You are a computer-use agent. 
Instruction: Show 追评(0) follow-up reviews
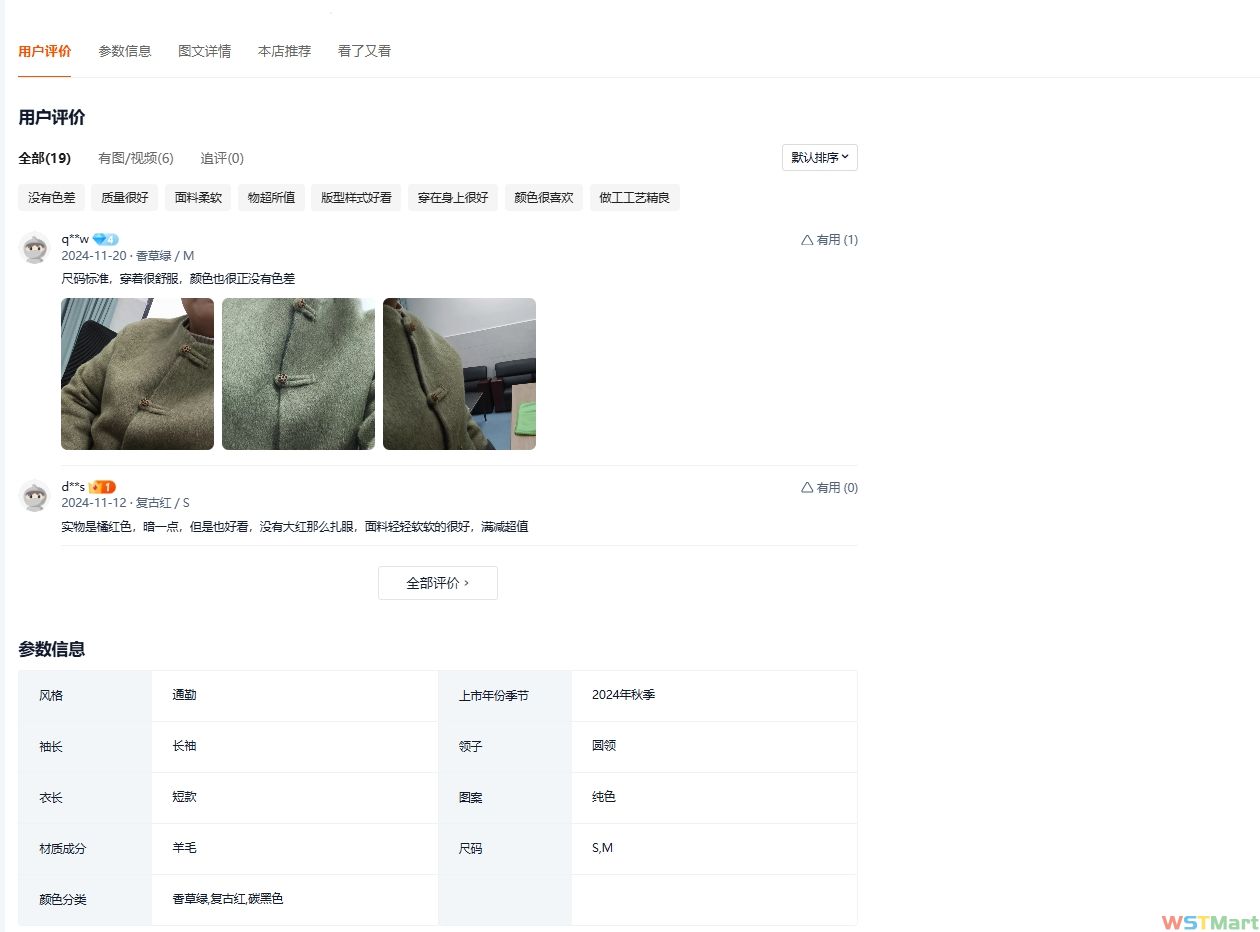222,158
